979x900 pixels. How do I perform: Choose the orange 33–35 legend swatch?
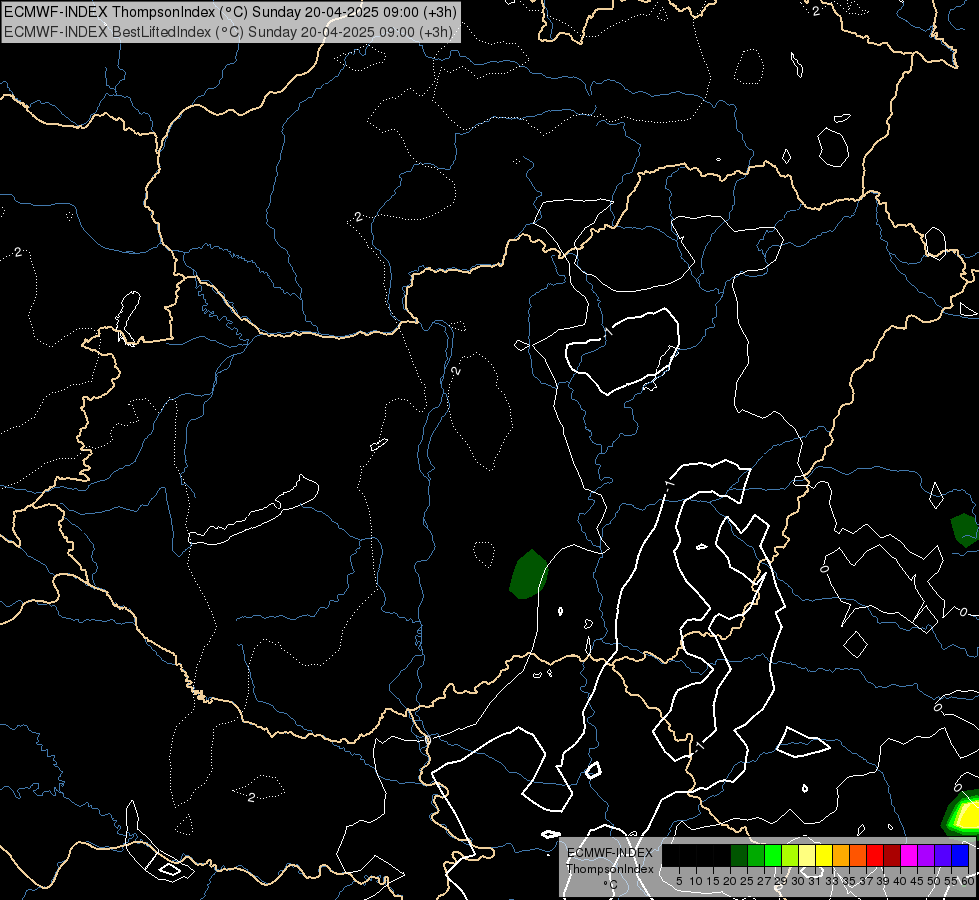coord(841,855)
